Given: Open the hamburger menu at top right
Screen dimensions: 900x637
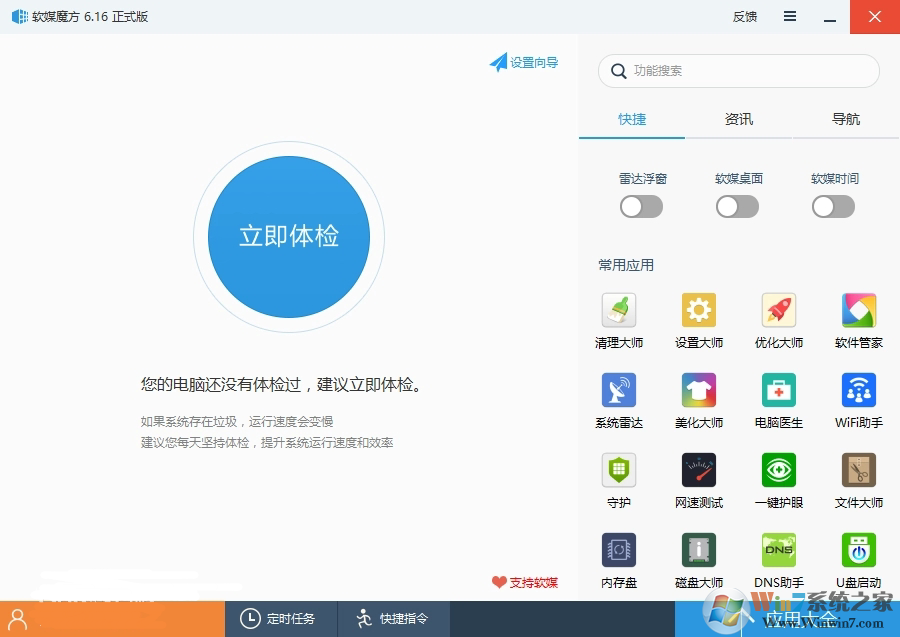Looking at the screenshot, I should (789, 16).
